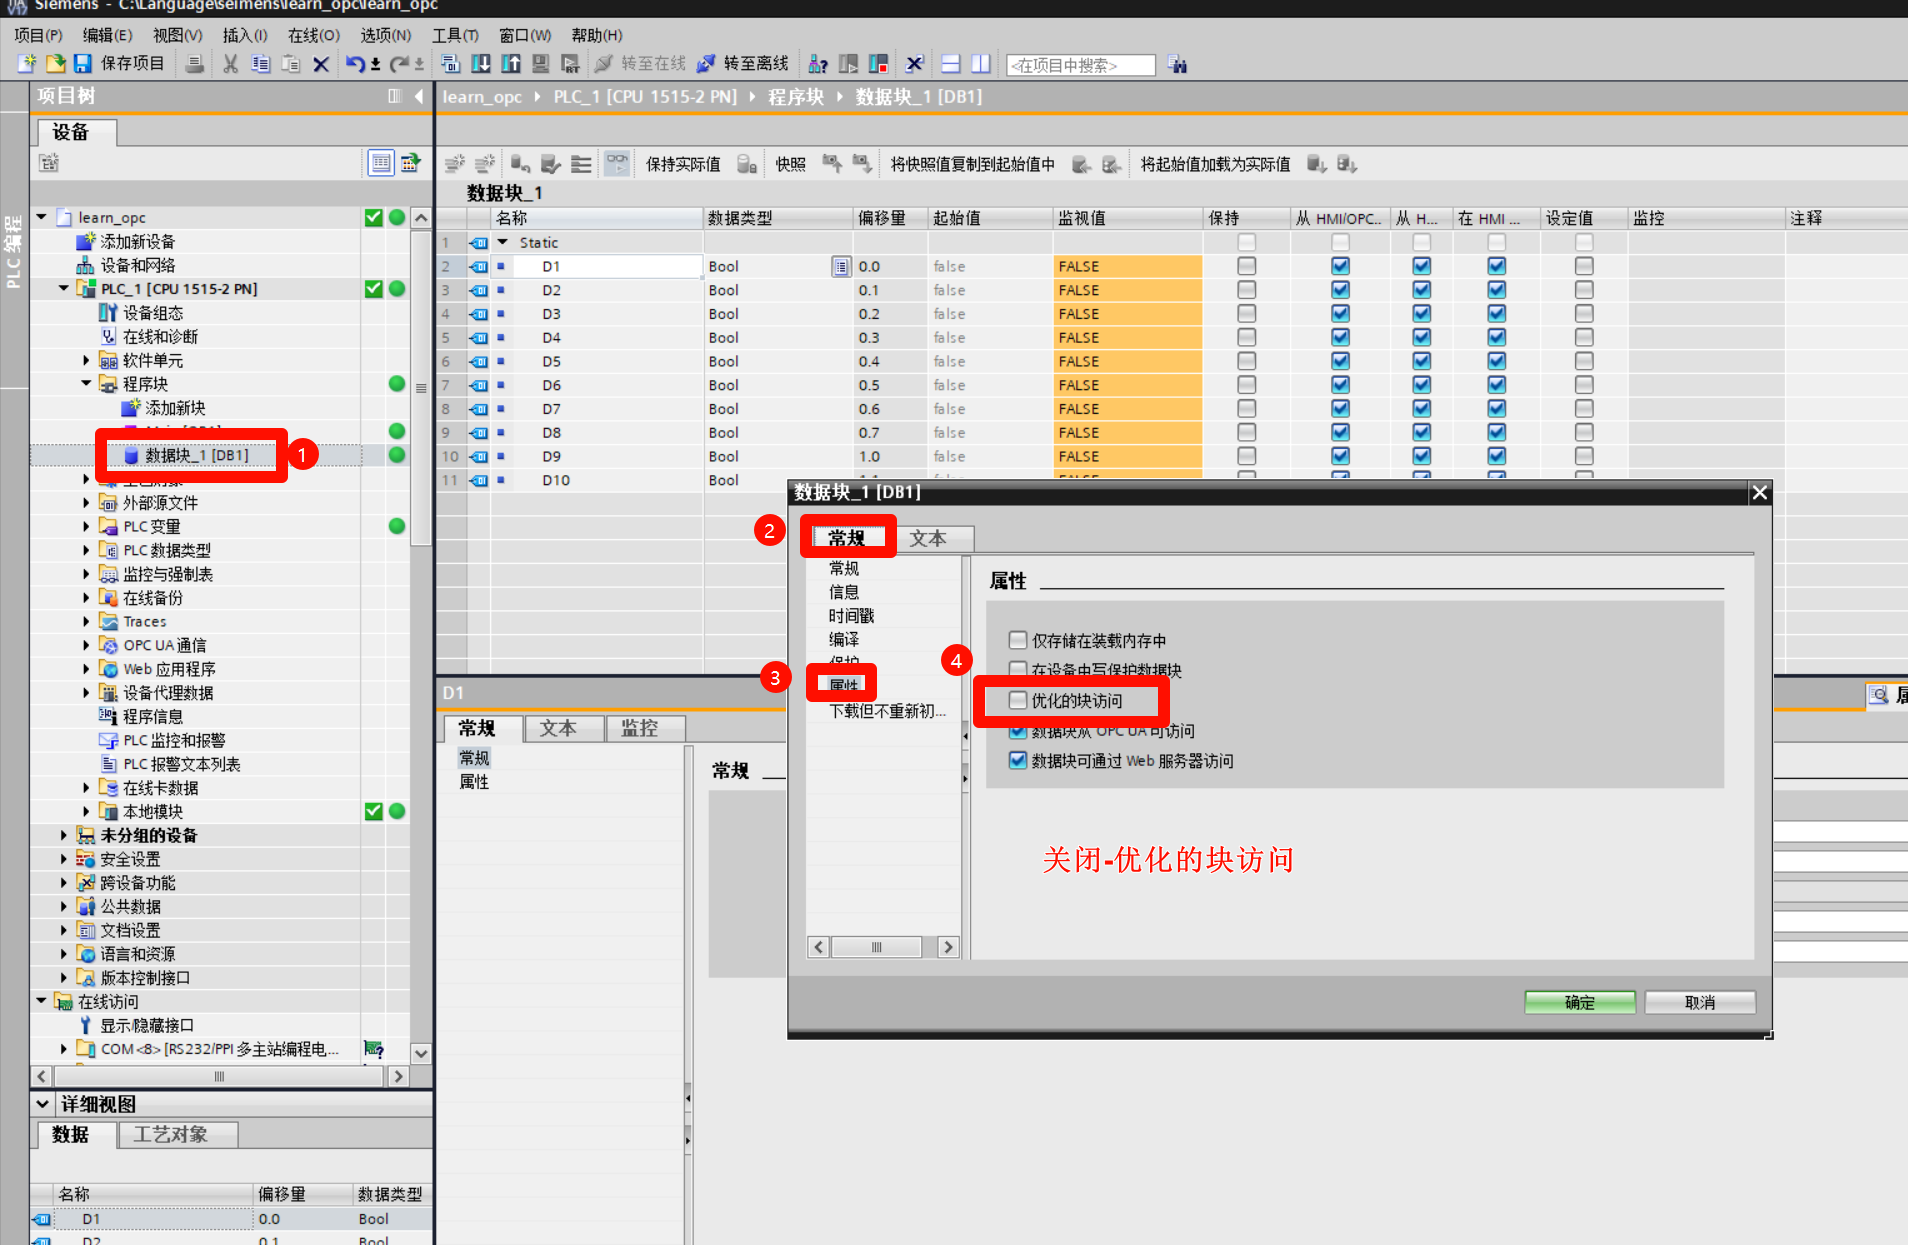Expand the 软件单元 tree node

(86, 360)
